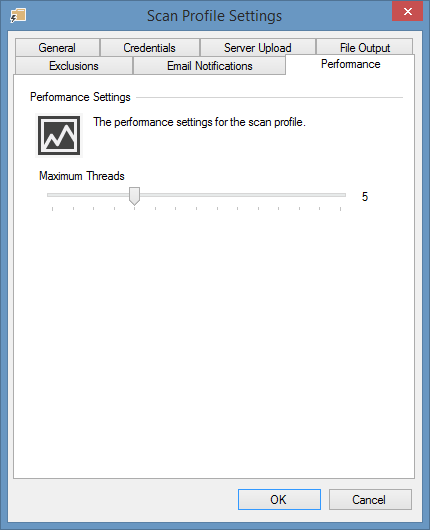The height and width of the screenshot is (530, 430).
Task: Open the Credentials tab
Action: [x=149, y=48]
